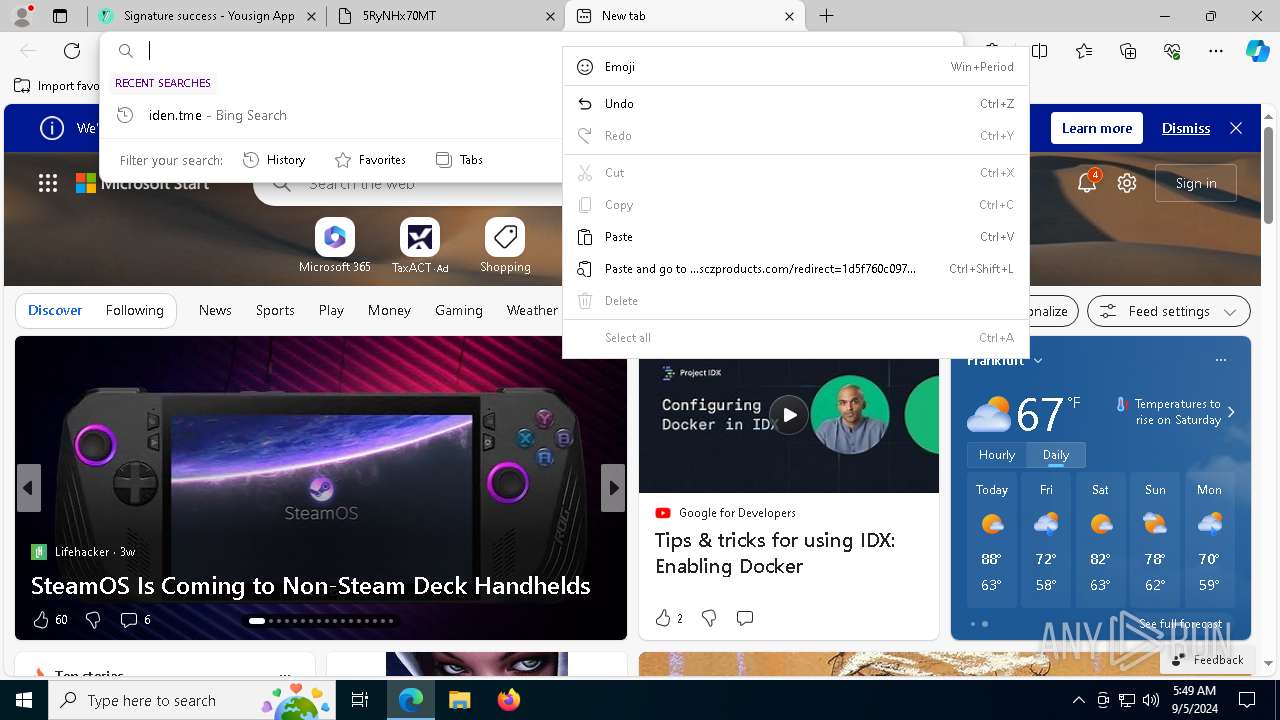Open SteamOS Is Coming headline
The width and height of the screenshot is (1280, 720).
coord(311,585)
